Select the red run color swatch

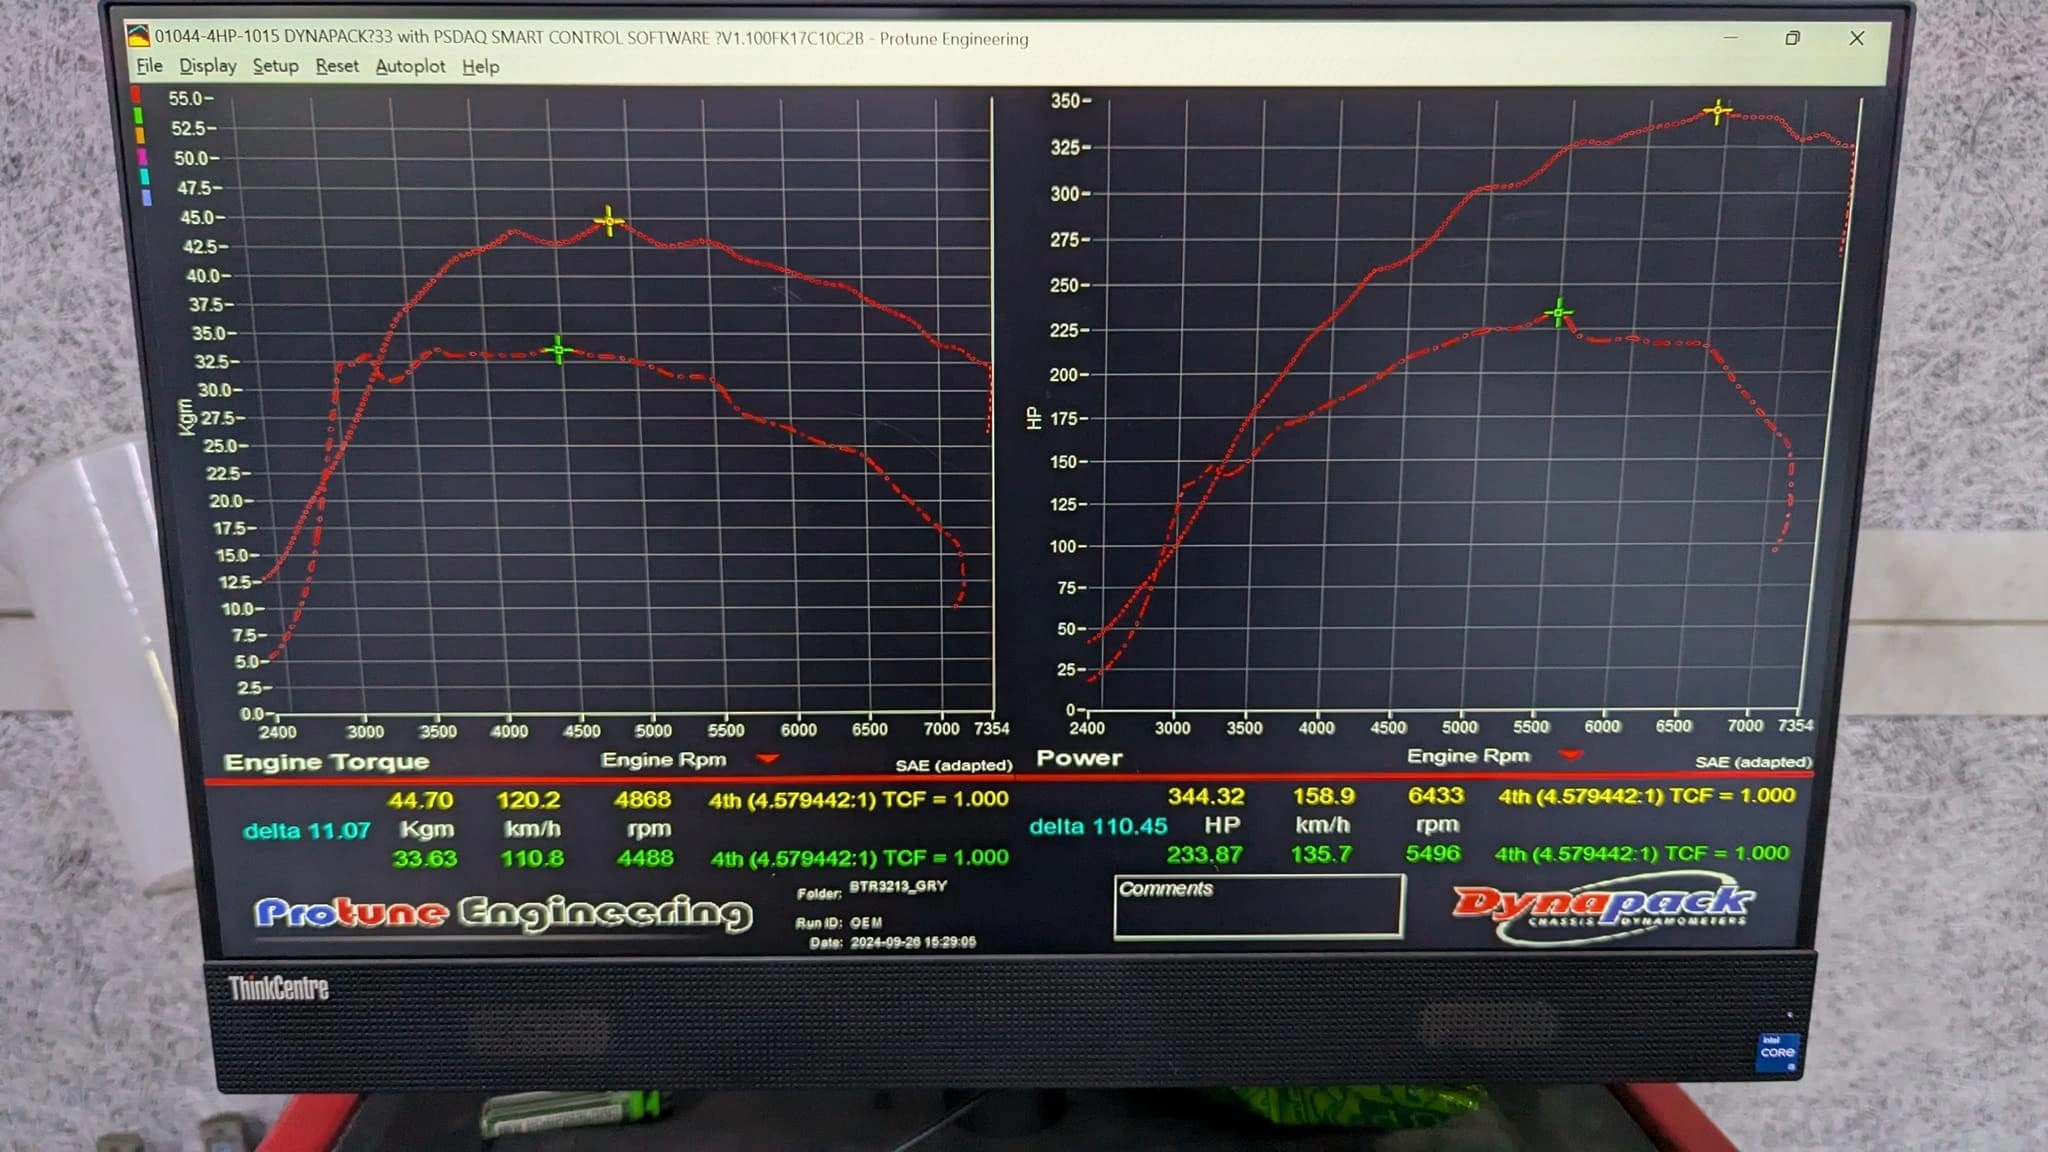point(136,96)
